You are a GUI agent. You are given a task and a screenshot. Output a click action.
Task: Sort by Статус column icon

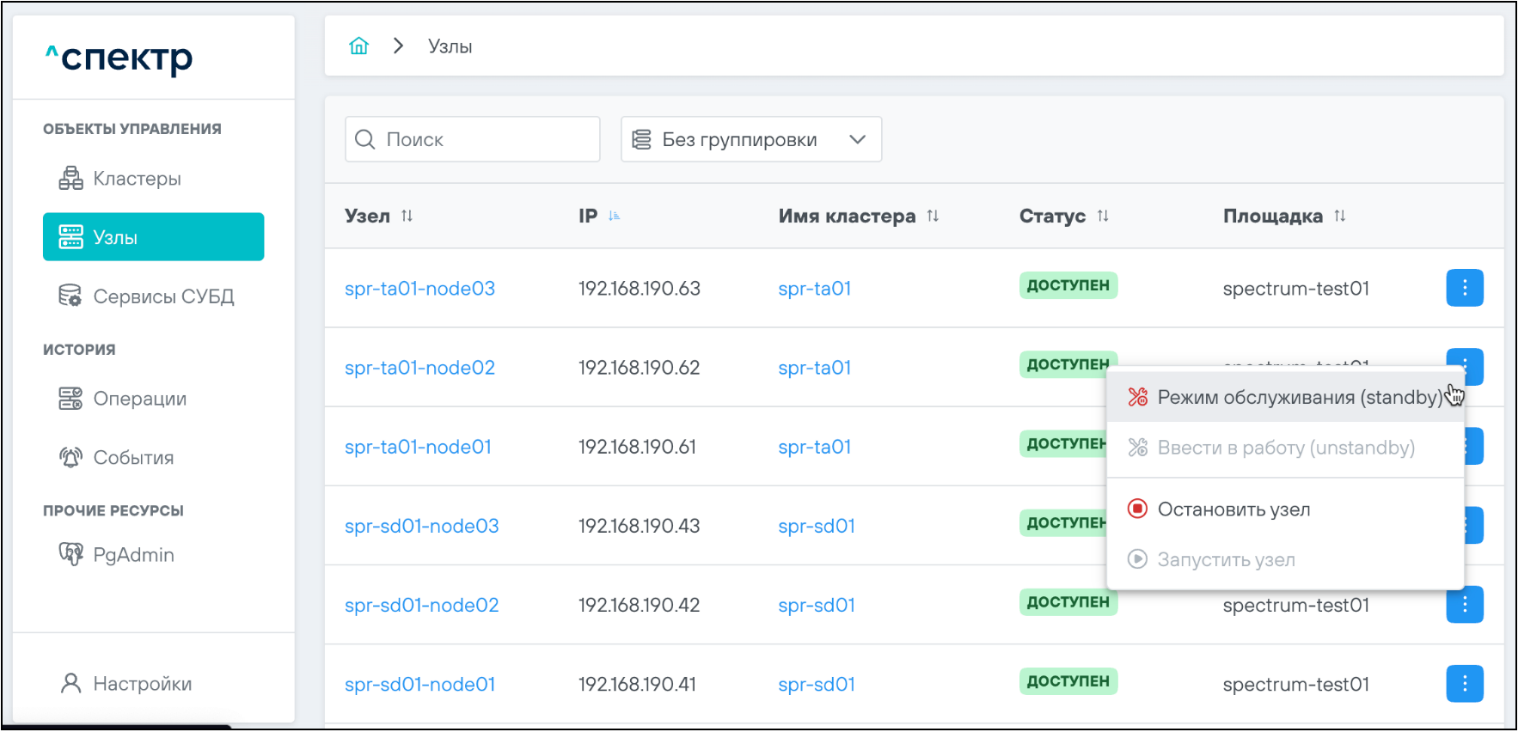1103,217
